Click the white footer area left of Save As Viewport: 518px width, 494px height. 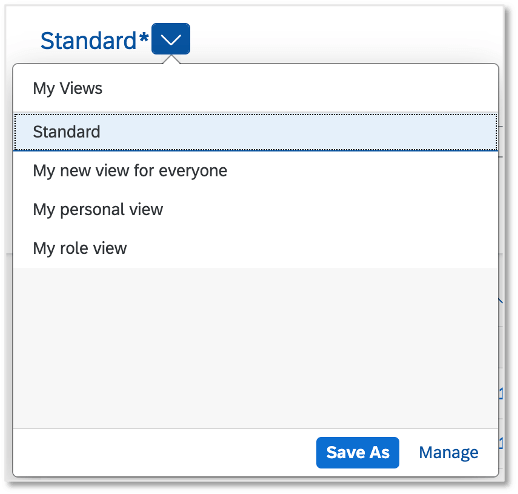[x=164, y=452]
